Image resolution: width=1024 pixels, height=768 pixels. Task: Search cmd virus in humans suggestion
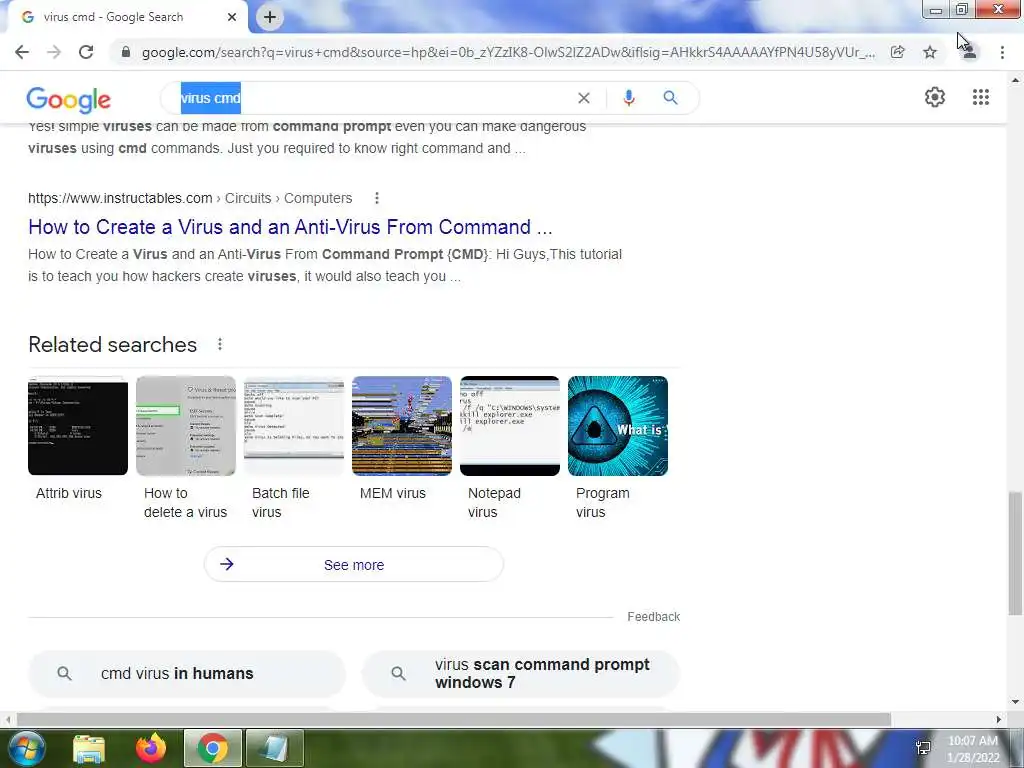click(x=187, y=673)
